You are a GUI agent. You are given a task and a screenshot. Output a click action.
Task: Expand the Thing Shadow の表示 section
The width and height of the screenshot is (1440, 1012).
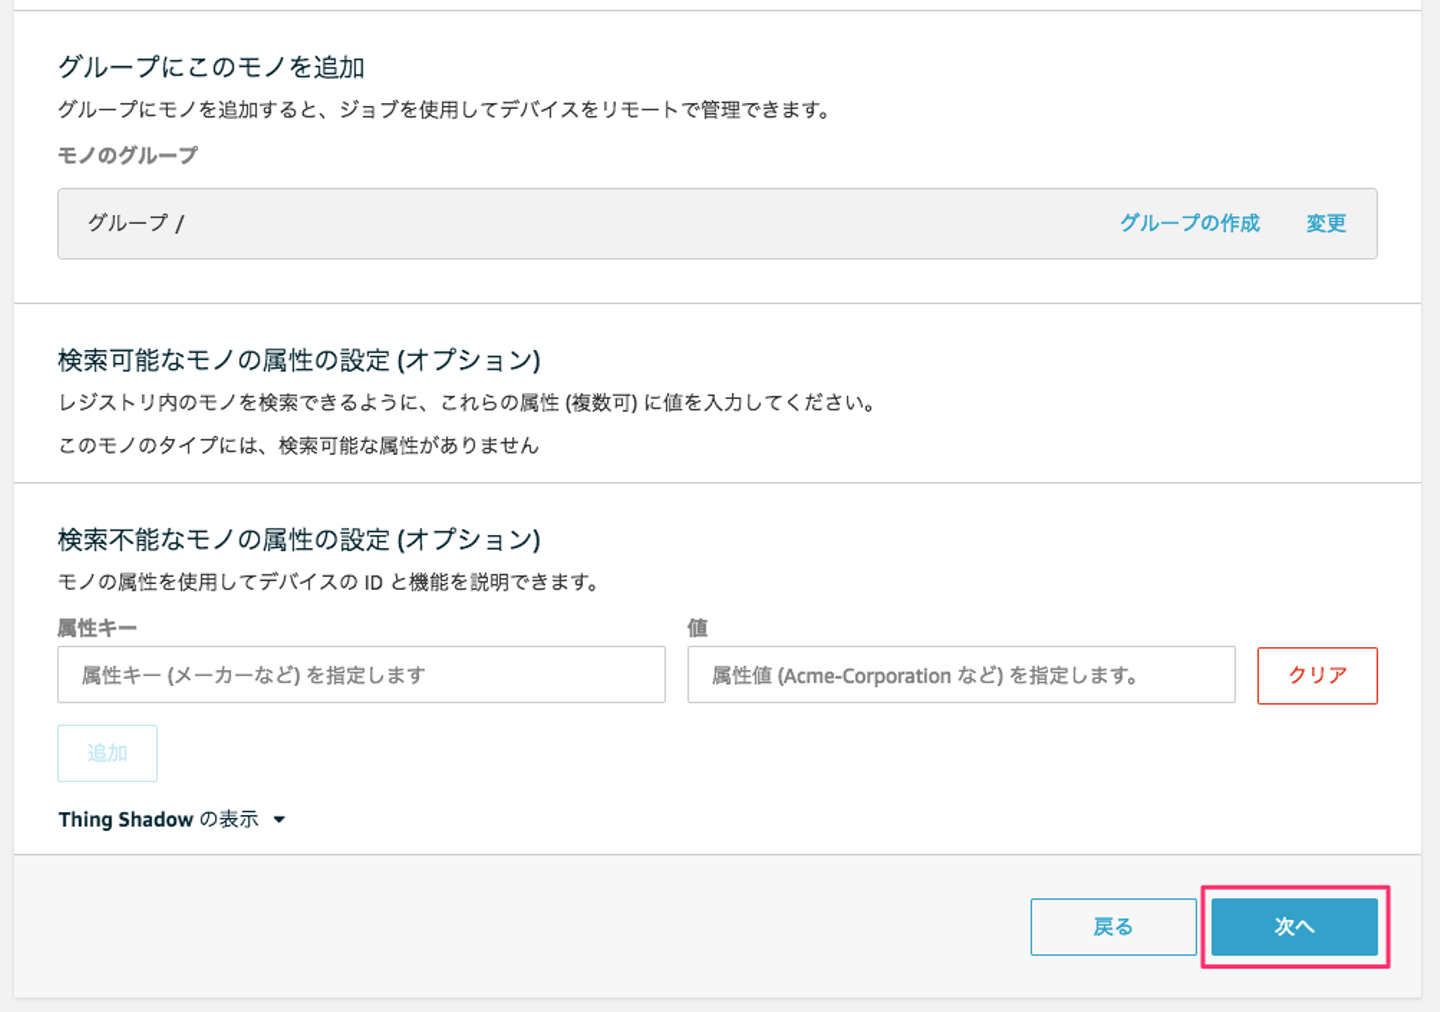159,820
